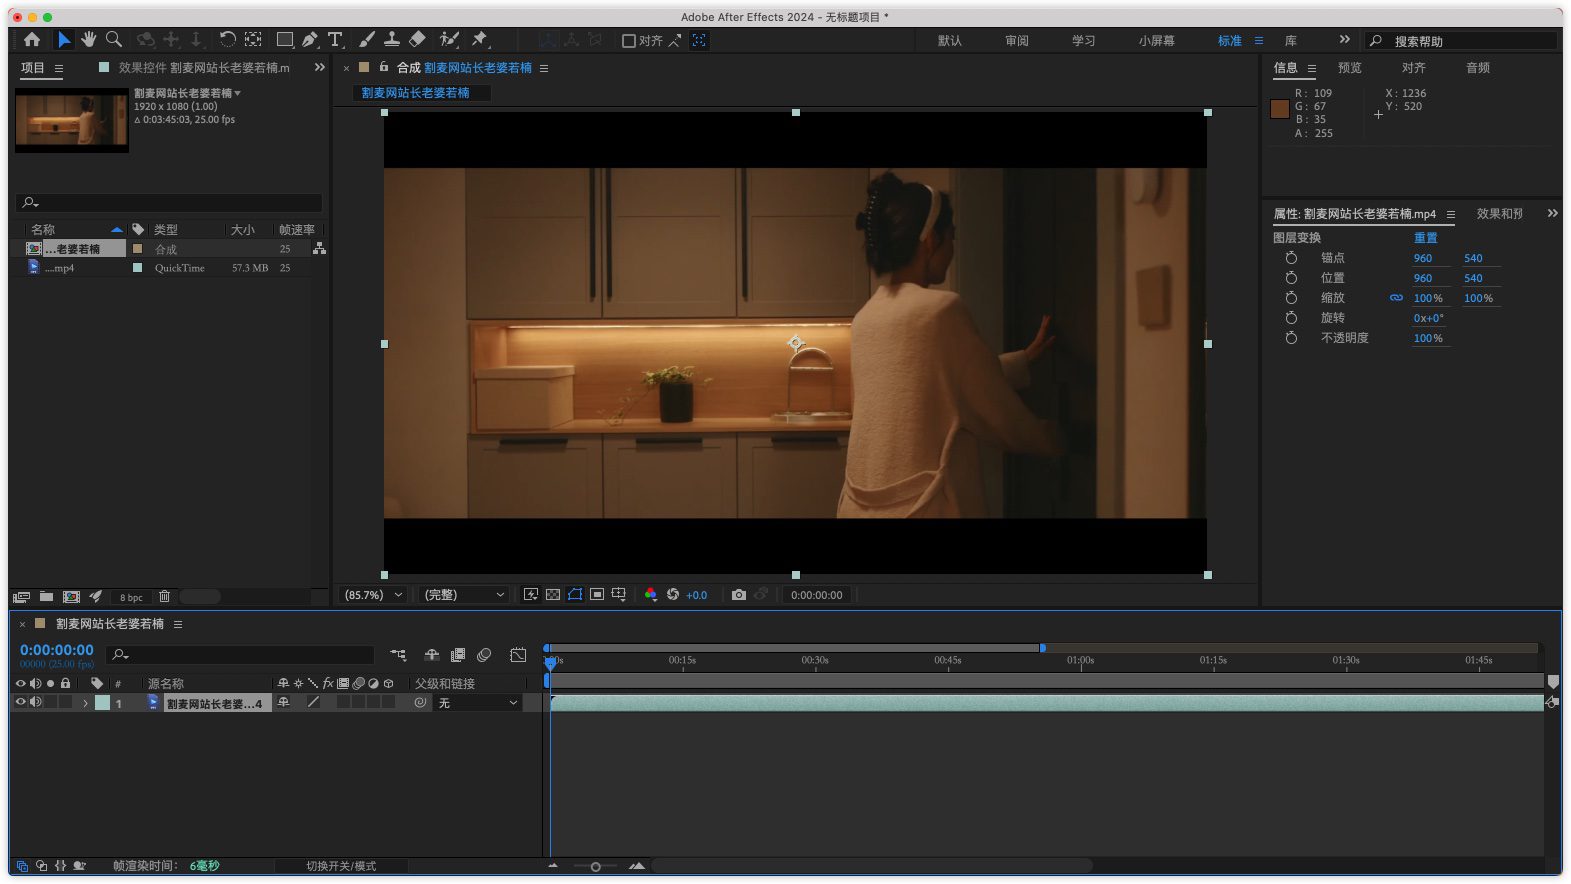Open the 85.7% magnification dropdown

373,595
